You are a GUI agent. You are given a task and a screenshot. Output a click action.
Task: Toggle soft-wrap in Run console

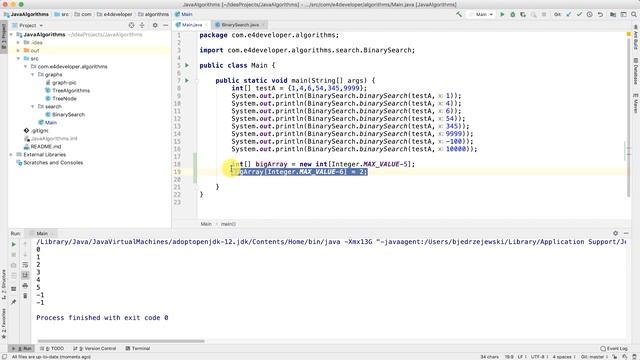point(25,265)
